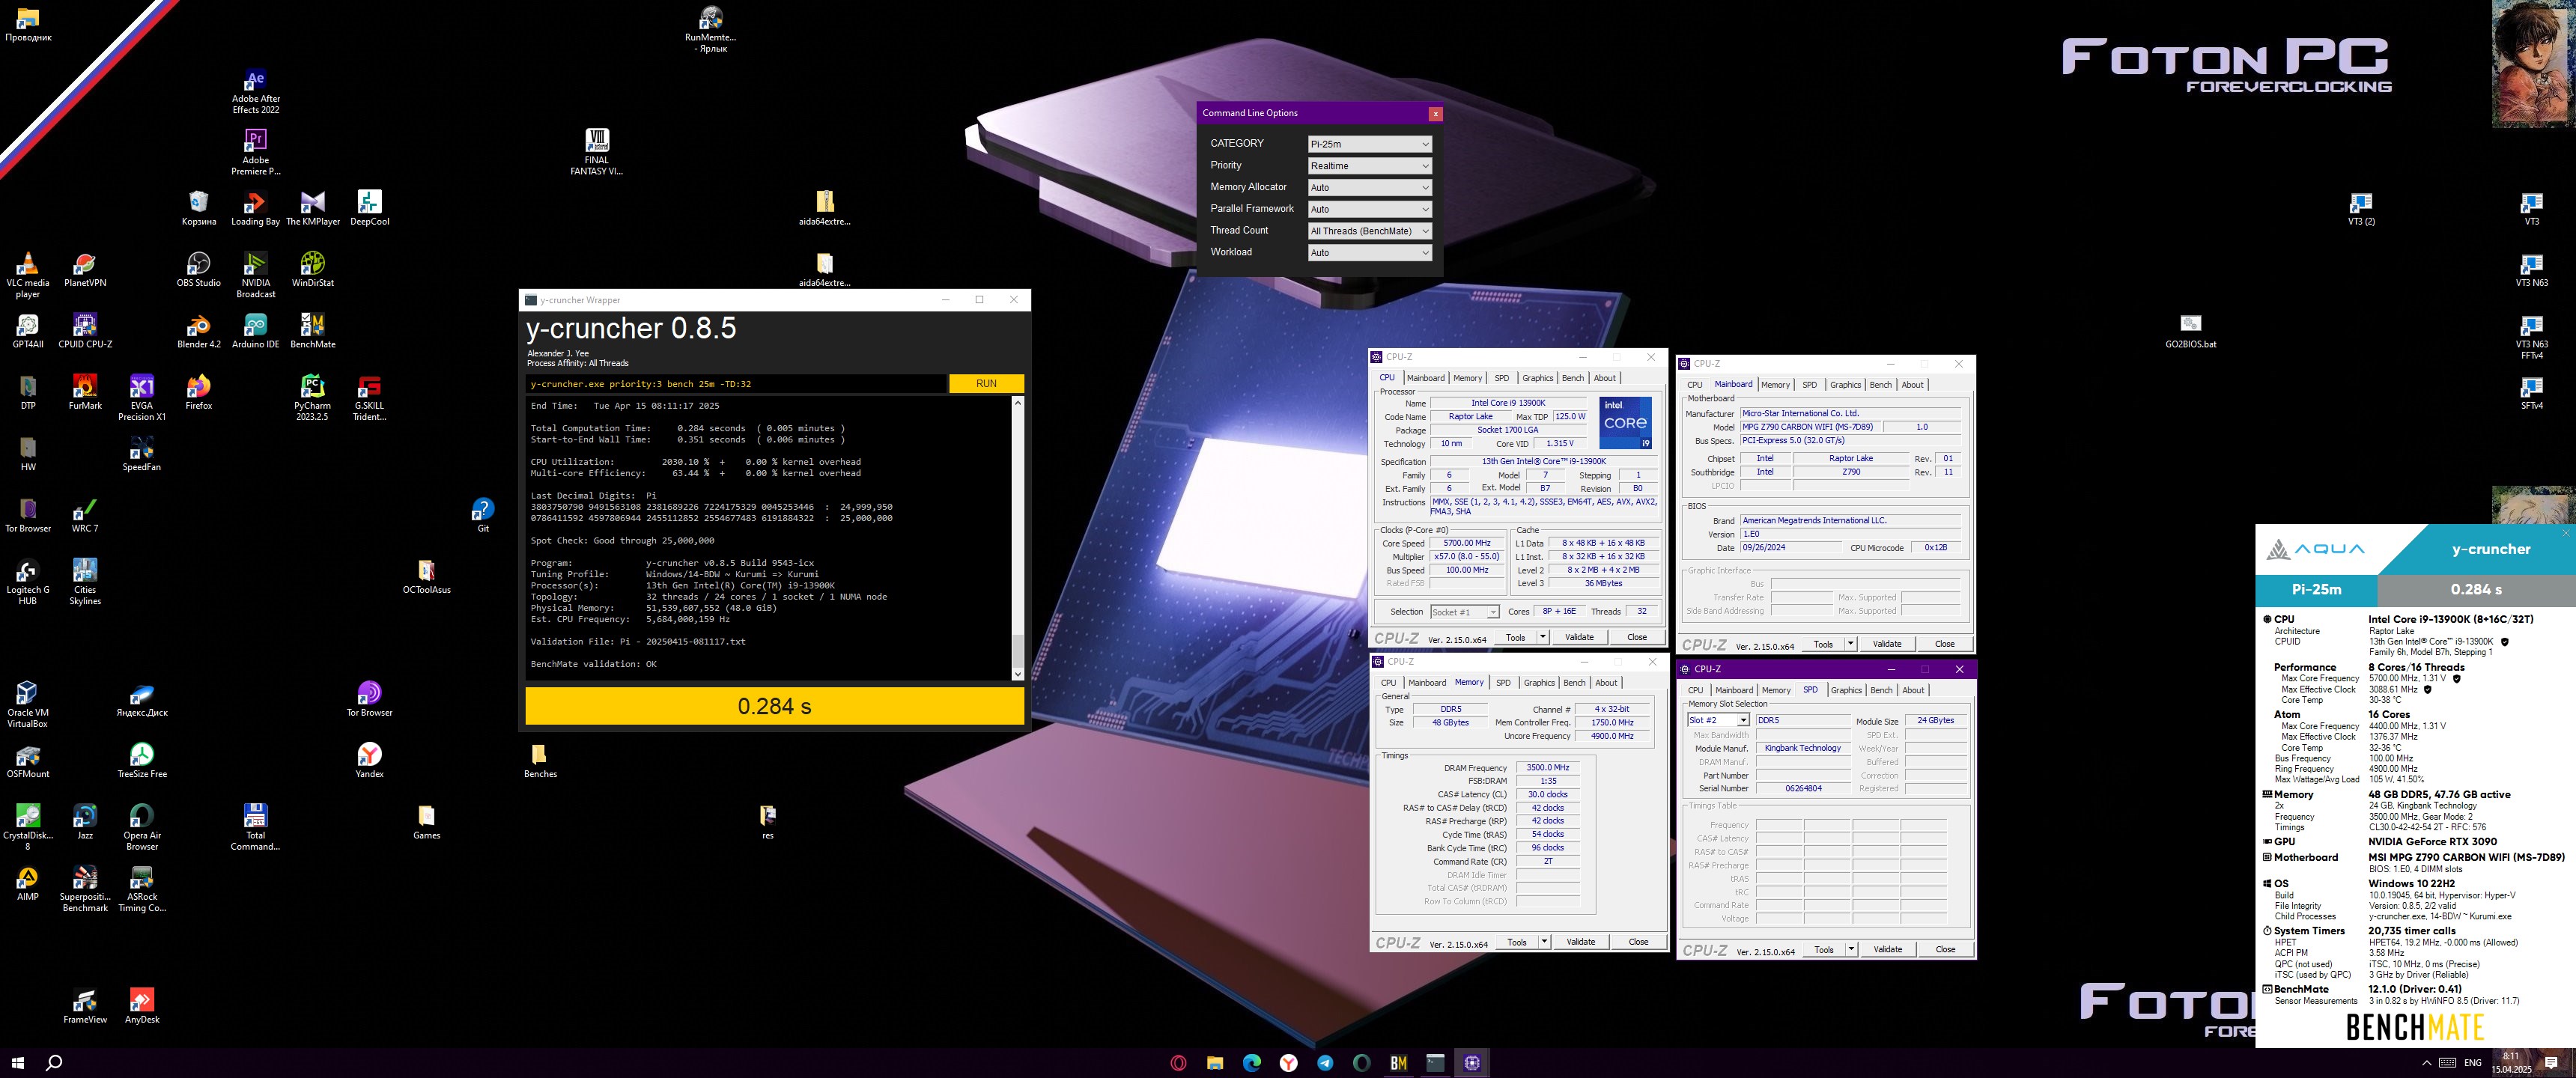Image resolution: width=2576 pixels, height=1078 pixels.
Task: Open Microsoft Edge from the taskbar
Action: coord(1251,1062)
